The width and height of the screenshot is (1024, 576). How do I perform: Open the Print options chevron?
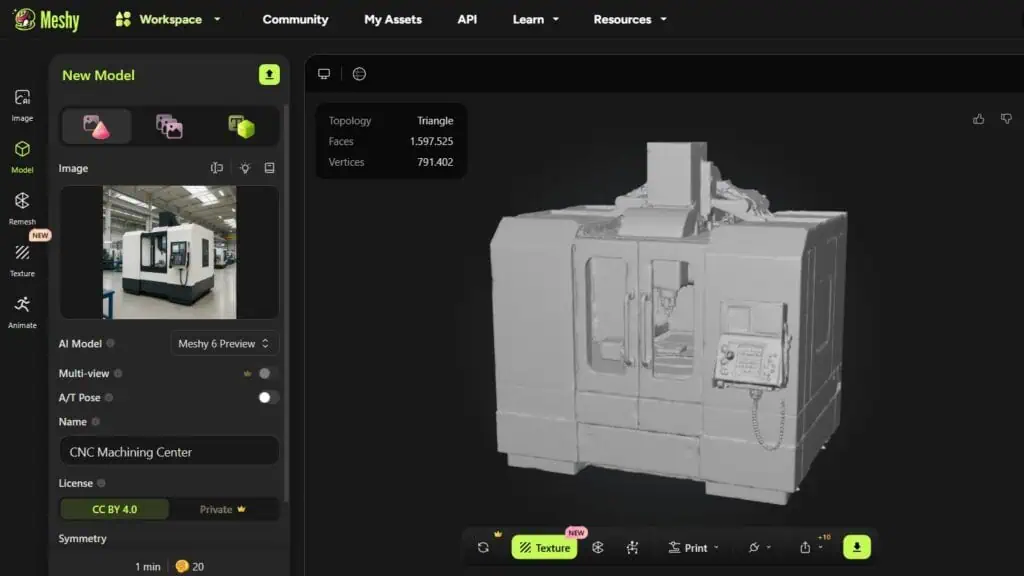tap(716, 547)
